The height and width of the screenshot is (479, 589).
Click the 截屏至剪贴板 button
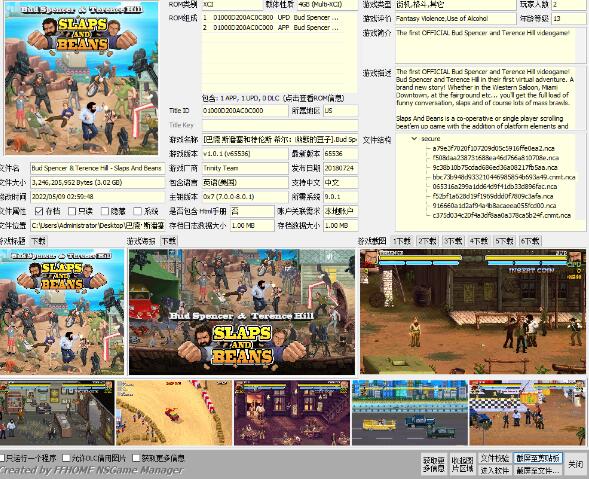[538, 458]
